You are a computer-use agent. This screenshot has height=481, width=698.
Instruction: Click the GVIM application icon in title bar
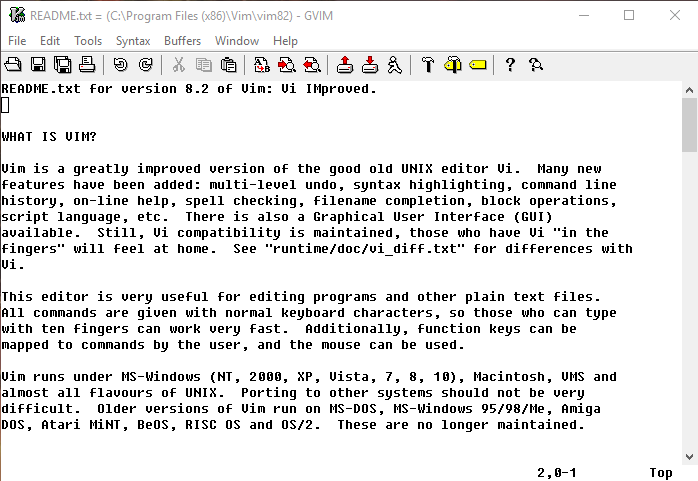[17, 15]
